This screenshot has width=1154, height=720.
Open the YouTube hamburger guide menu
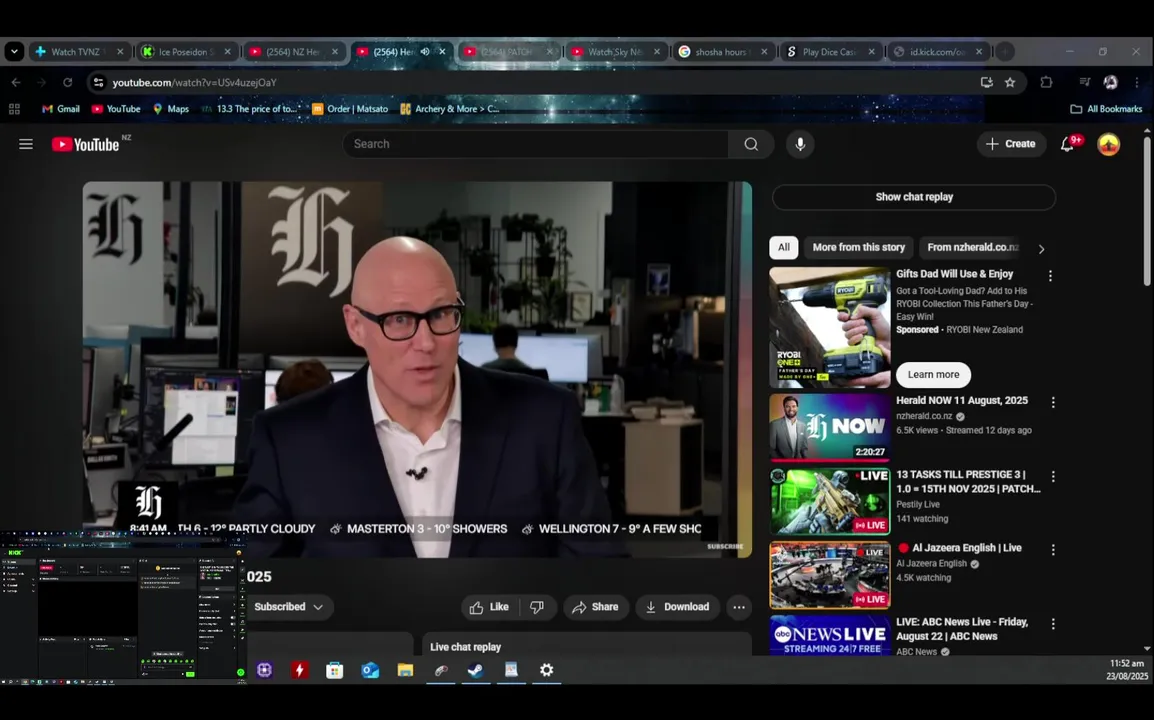click(26, 144)
